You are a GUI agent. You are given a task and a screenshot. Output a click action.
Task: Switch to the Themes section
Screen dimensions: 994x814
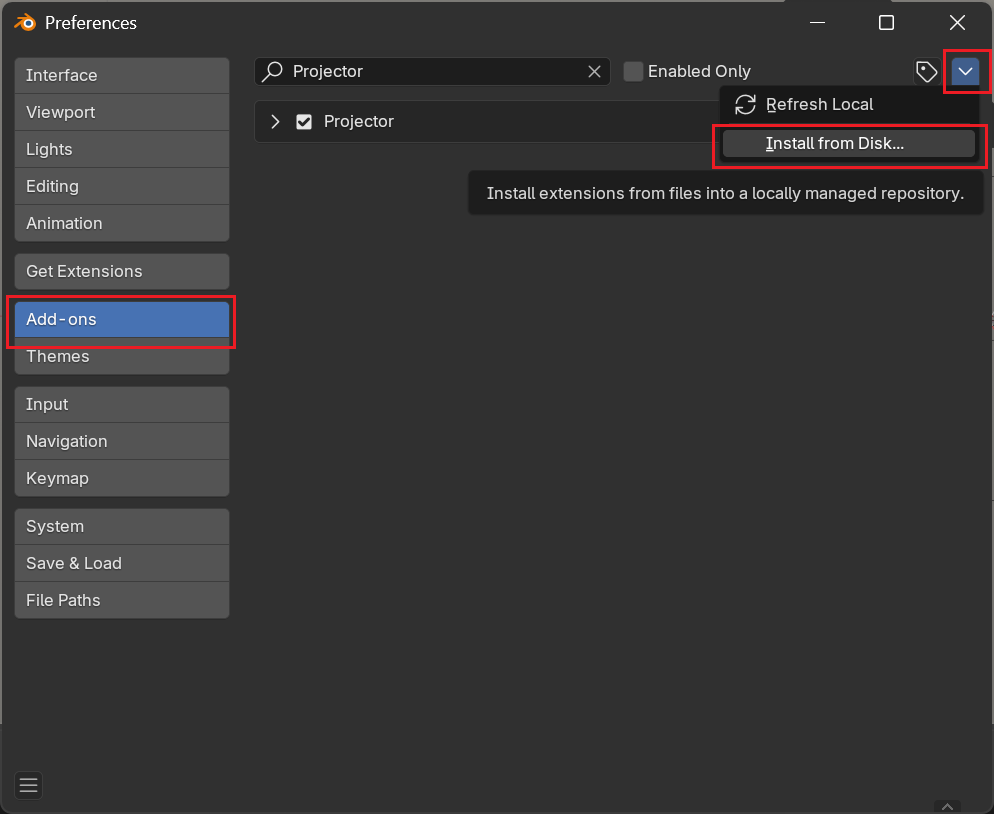pyautogui.click(x=122, y=356)
